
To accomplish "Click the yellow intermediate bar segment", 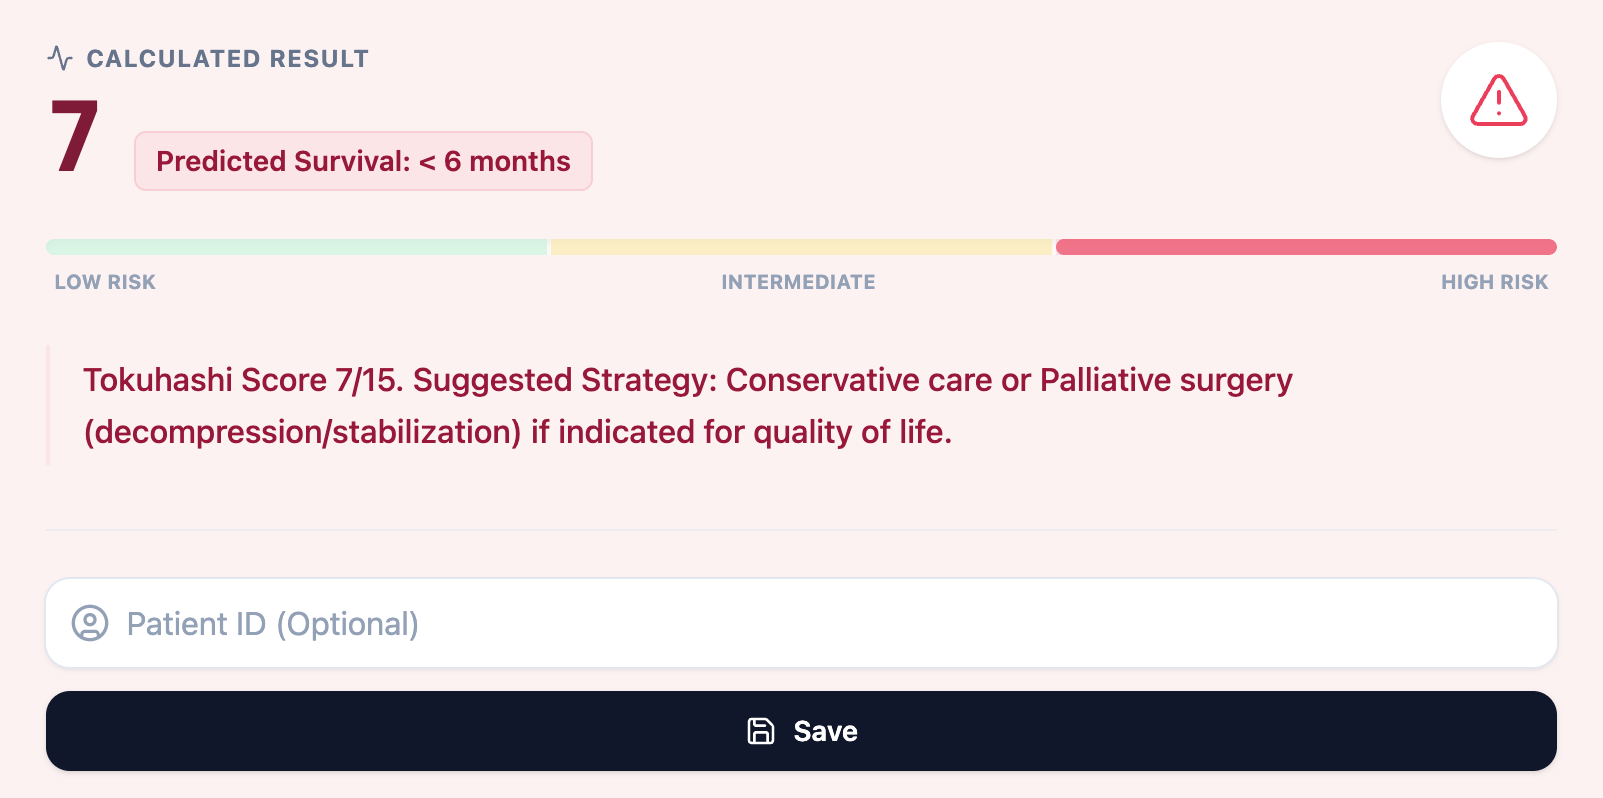I will tap(800, 247).
